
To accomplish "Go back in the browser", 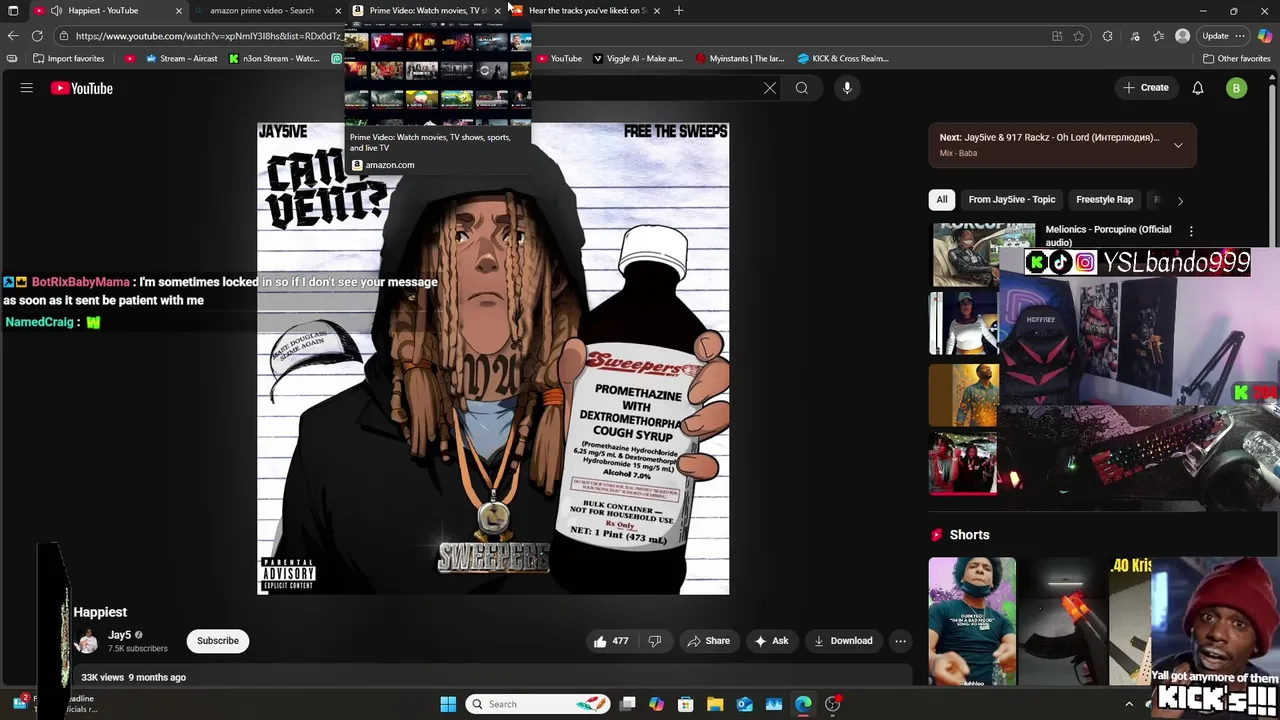I will pyautogui.click(x=12, y=36).
